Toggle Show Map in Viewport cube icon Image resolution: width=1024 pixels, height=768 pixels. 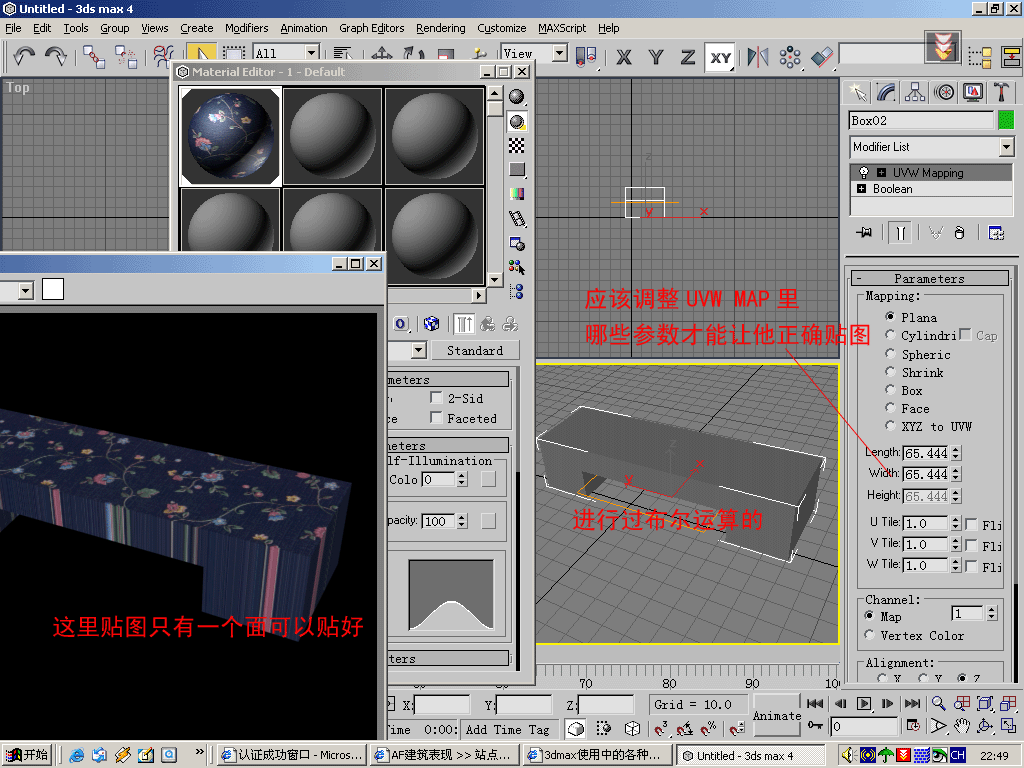point(431,324)
